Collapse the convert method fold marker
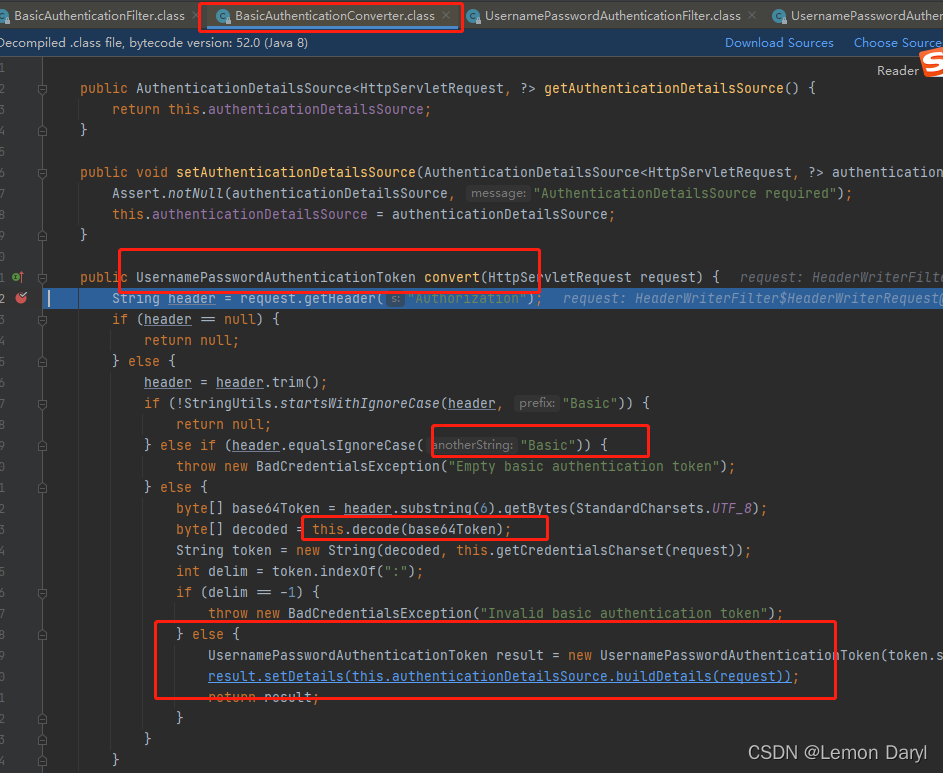Image resolution: width=943 pixels, height=773 pixels. coord(43,278)
